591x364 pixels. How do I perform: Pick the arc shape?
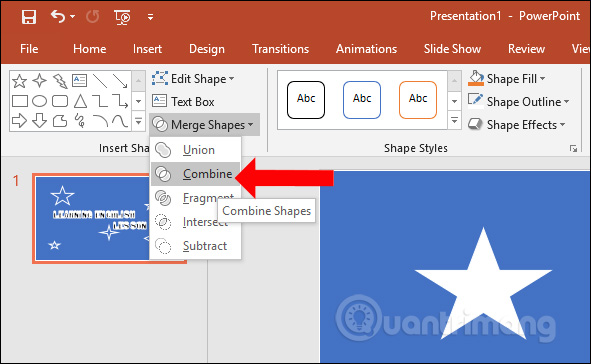point(100,121)
